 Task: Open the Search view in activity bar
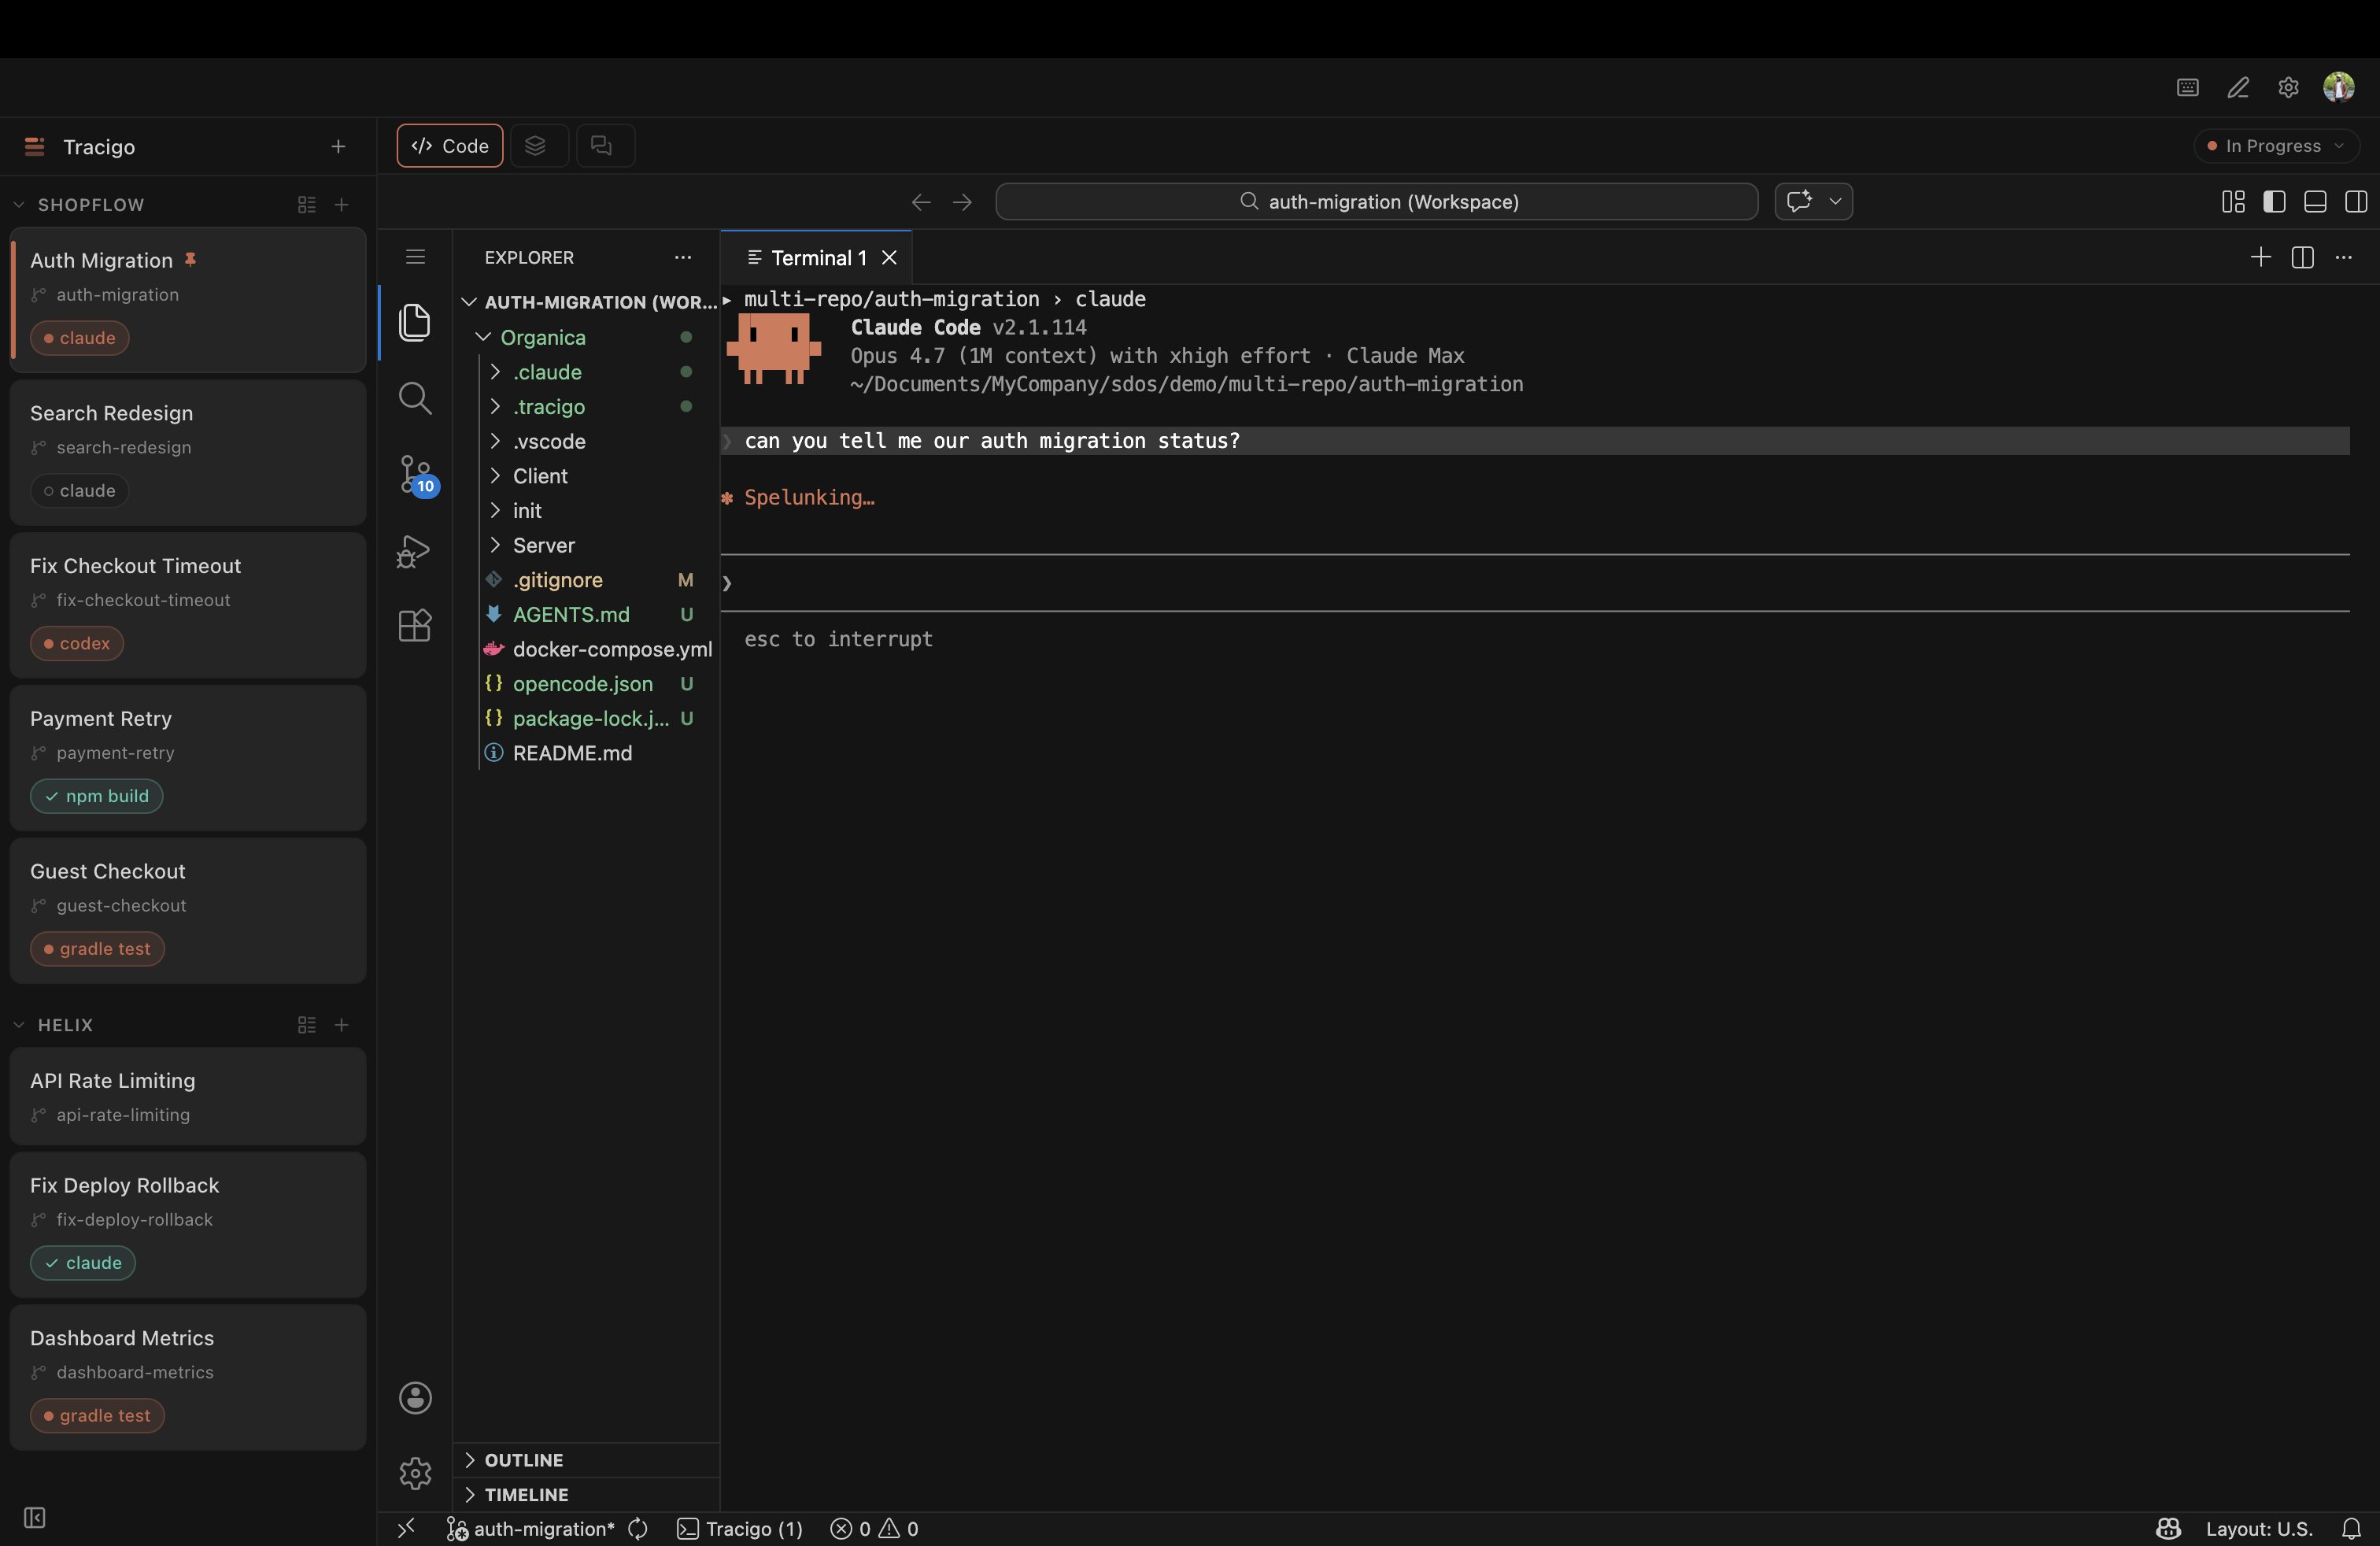point(415,398)
